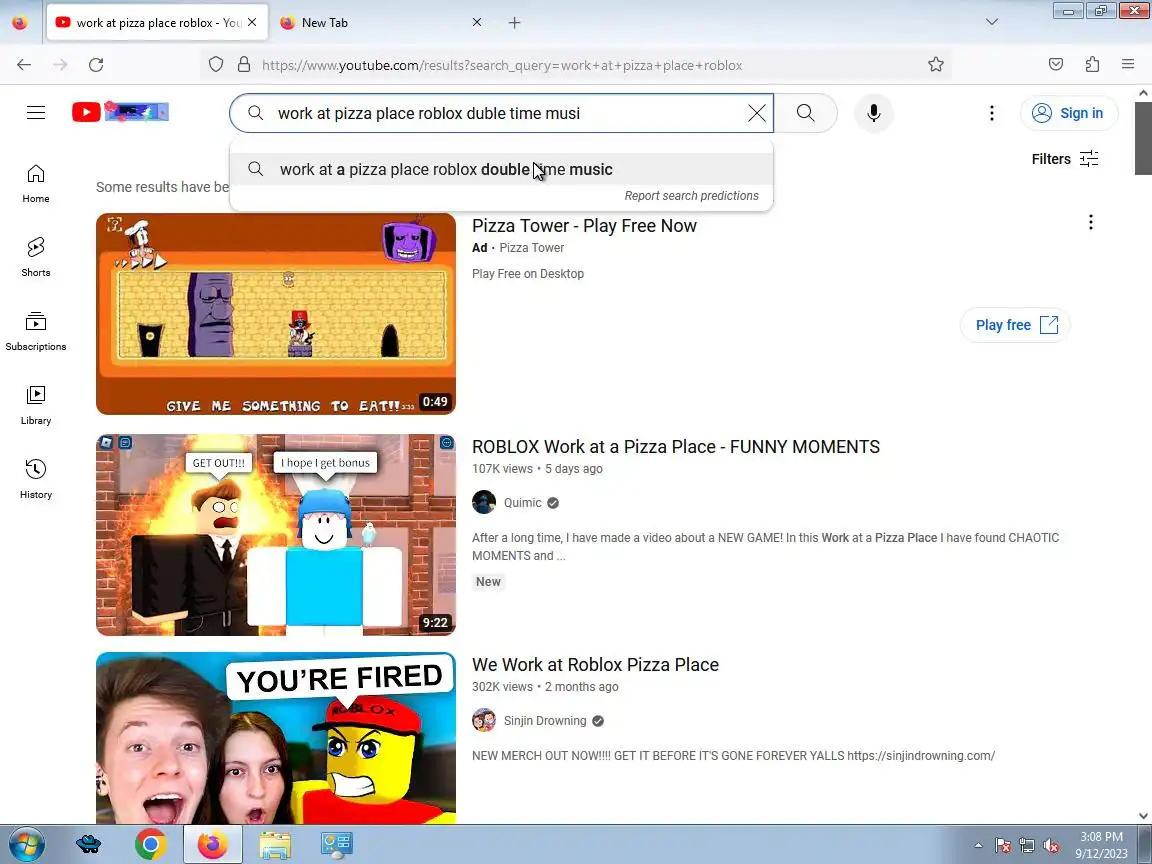Bookmark this page with star icon
The width and height of the screenshot is (1152, 864).
(935, 65)
